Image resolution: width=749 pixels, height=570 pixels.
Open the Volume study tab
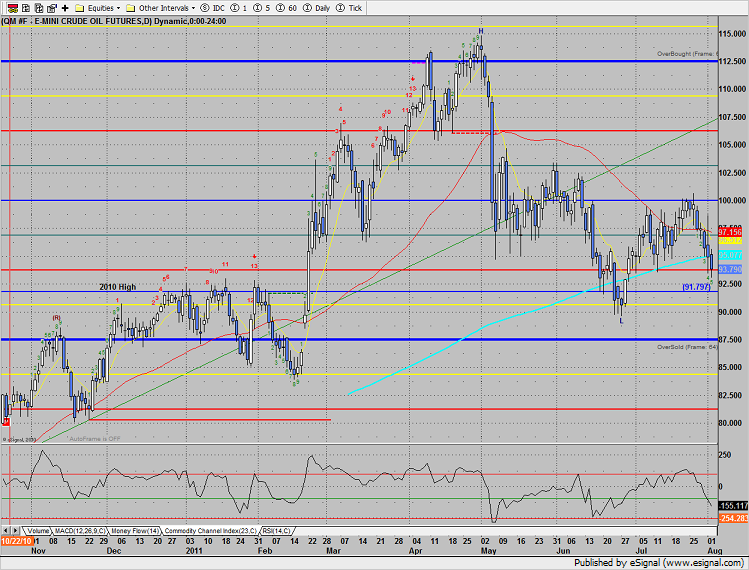(x=38, y=531)
